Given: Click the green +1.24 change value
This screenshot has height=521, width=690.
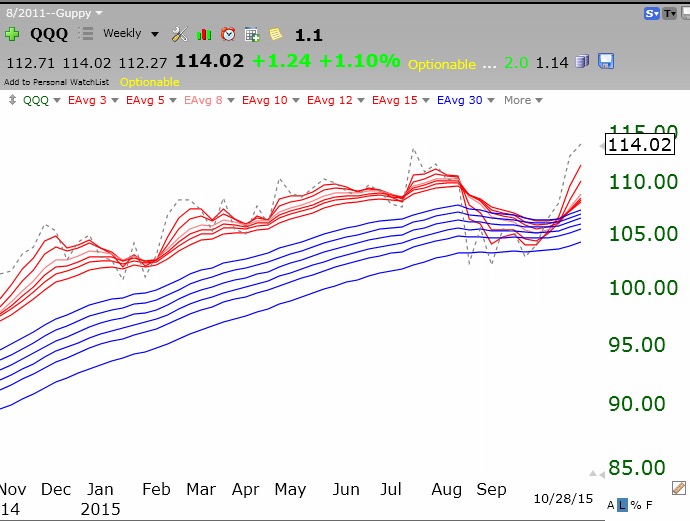Looking at the screenshot, I should (x=282, y=61).
